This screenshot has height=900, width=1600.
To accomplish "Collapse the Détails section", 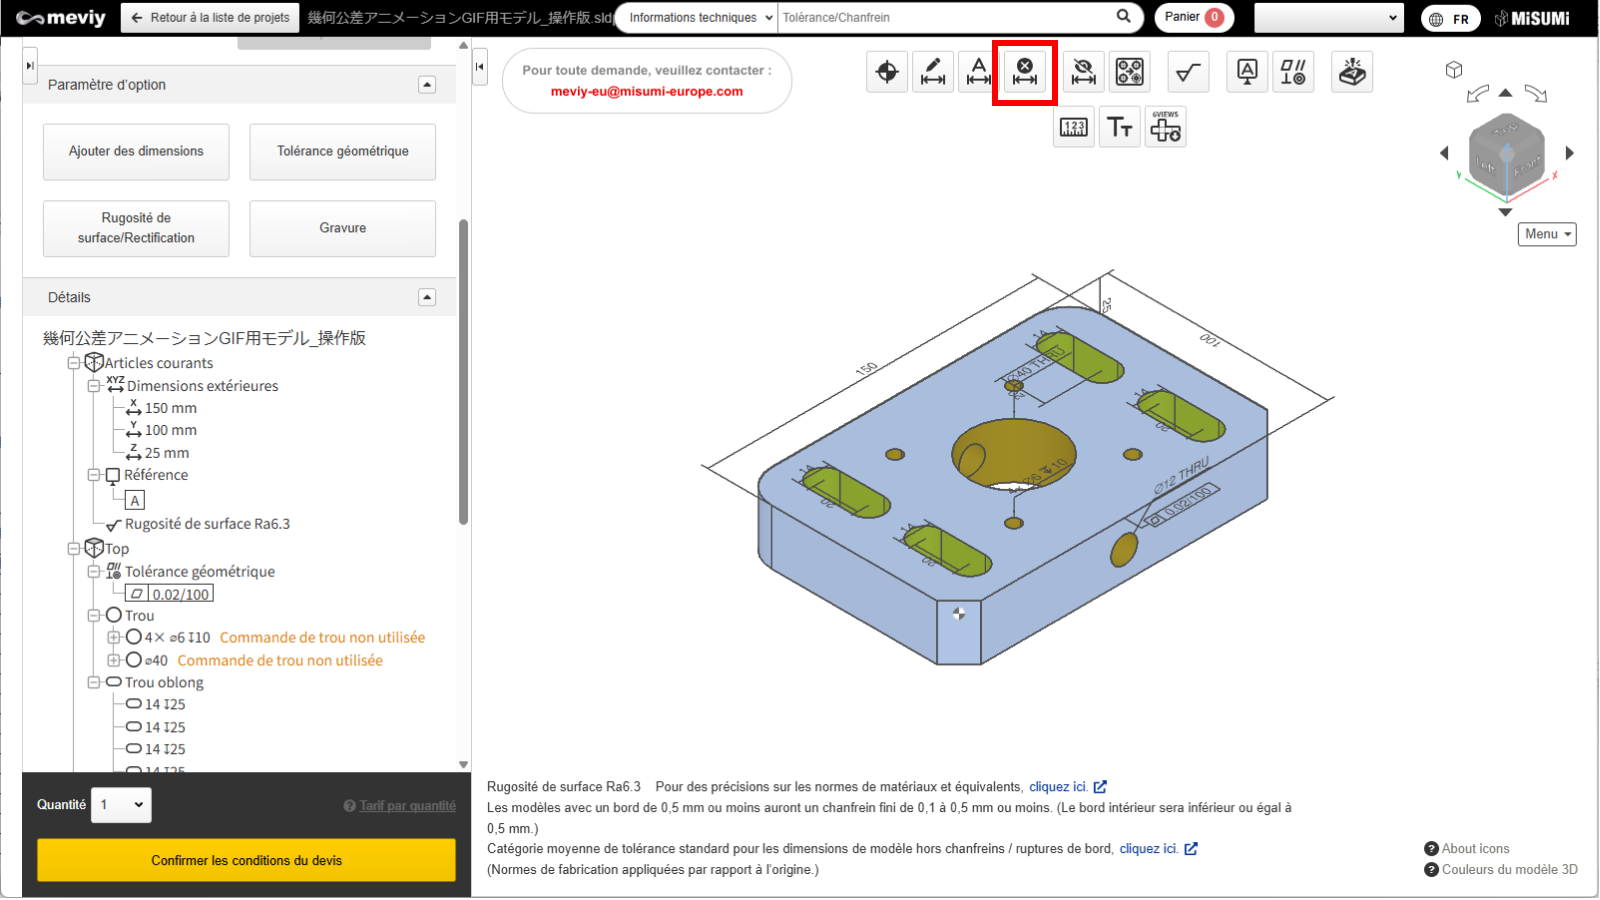I will tap(427, 297).
